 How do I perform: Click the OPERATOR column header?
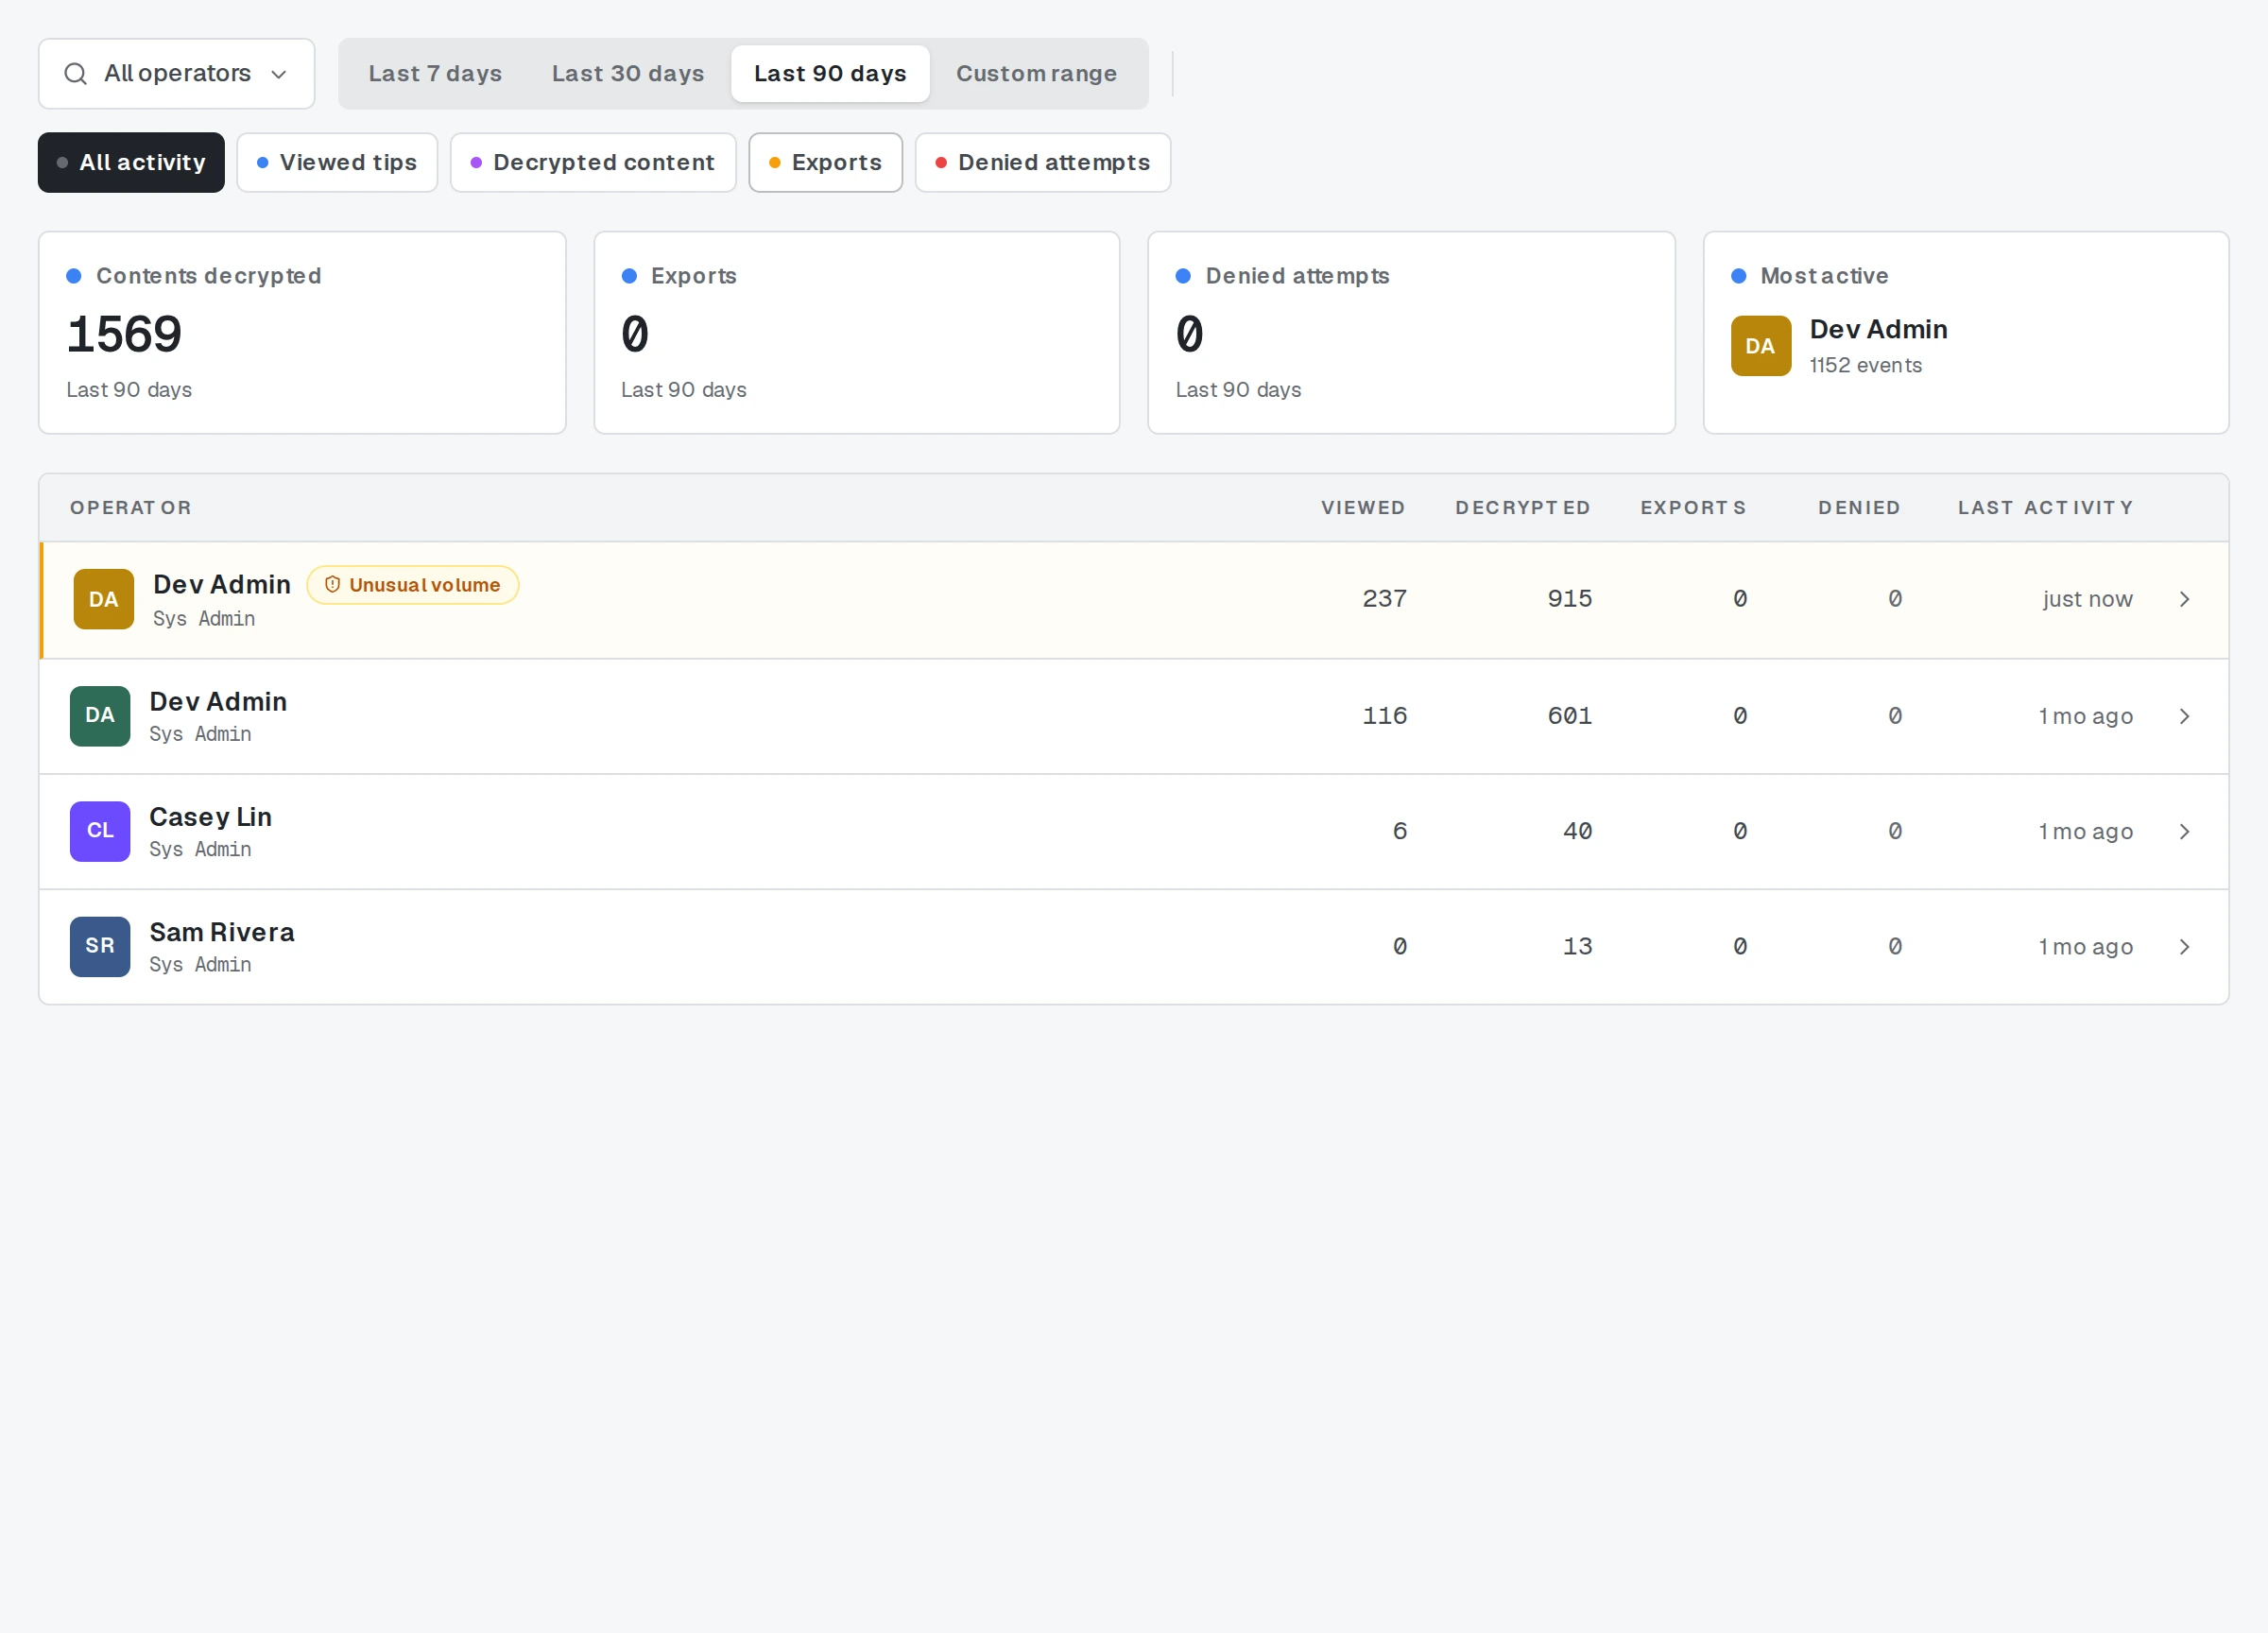point(130,508)
